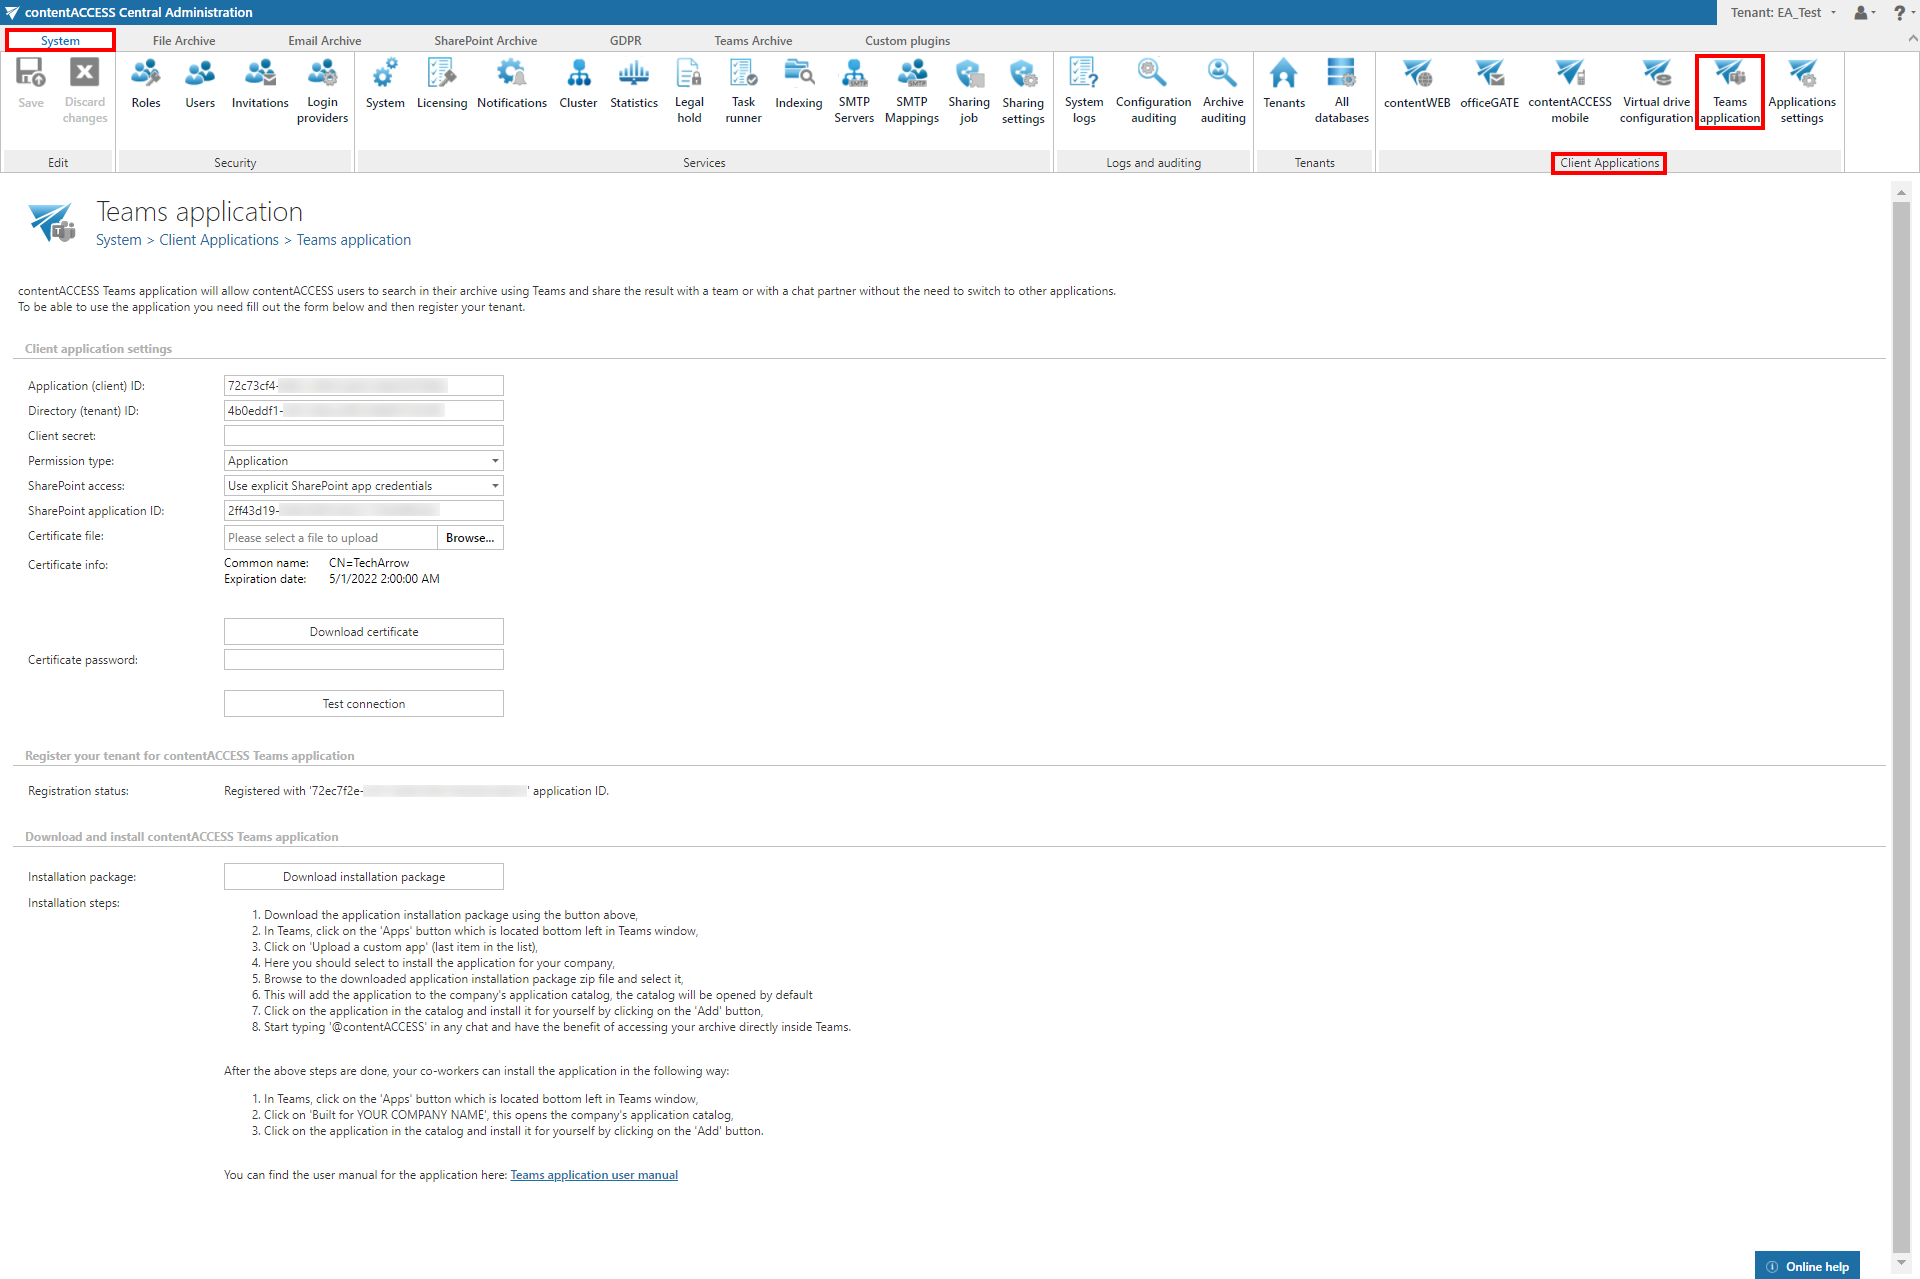1920x1279 pixels.
Task: Switch to the Email Archive tab
Action: click(324, 41)
